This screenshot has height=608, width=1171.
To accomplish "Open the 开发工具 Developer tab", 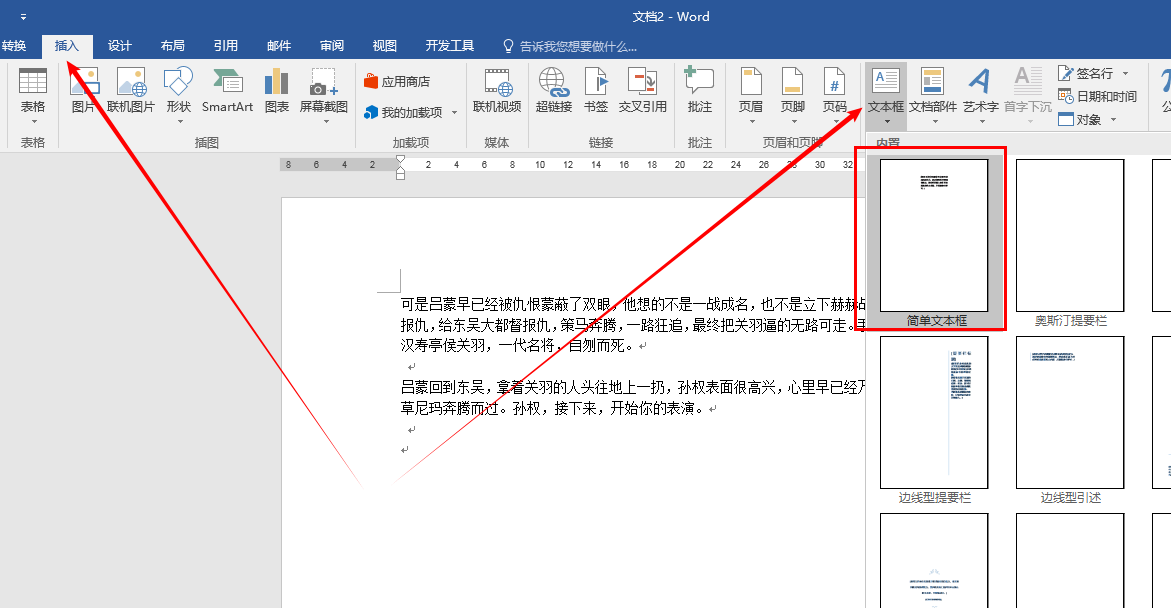I will pos(450,46).
